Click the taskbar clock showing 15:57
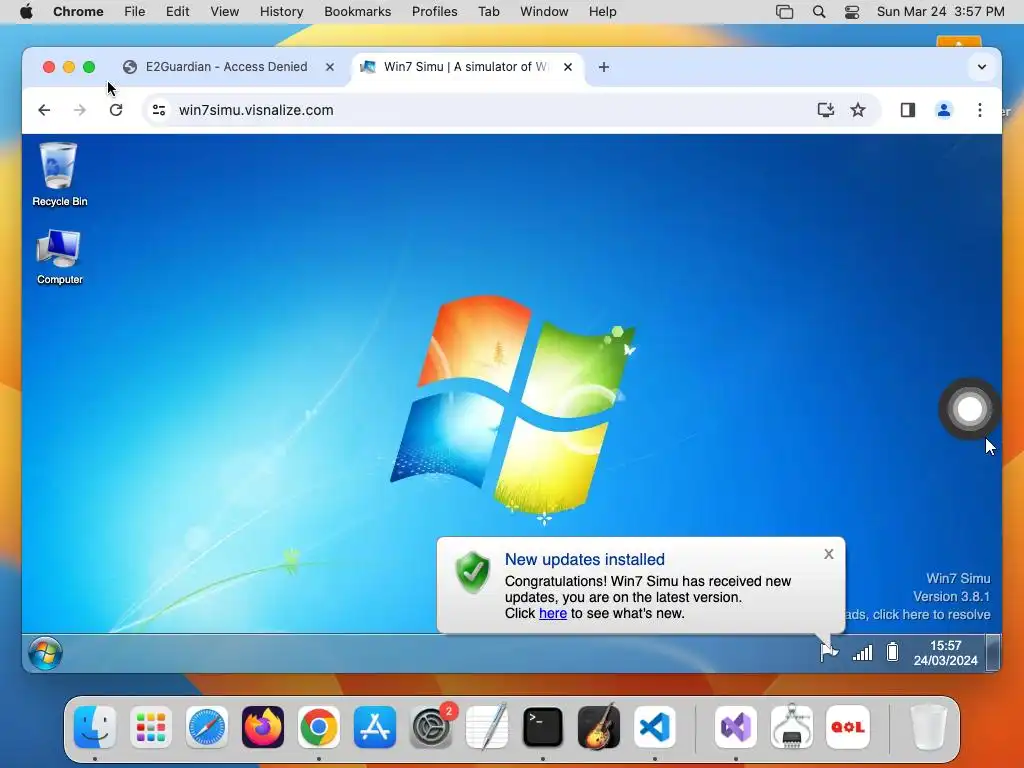1024x768 pixels. coord(945,653)
